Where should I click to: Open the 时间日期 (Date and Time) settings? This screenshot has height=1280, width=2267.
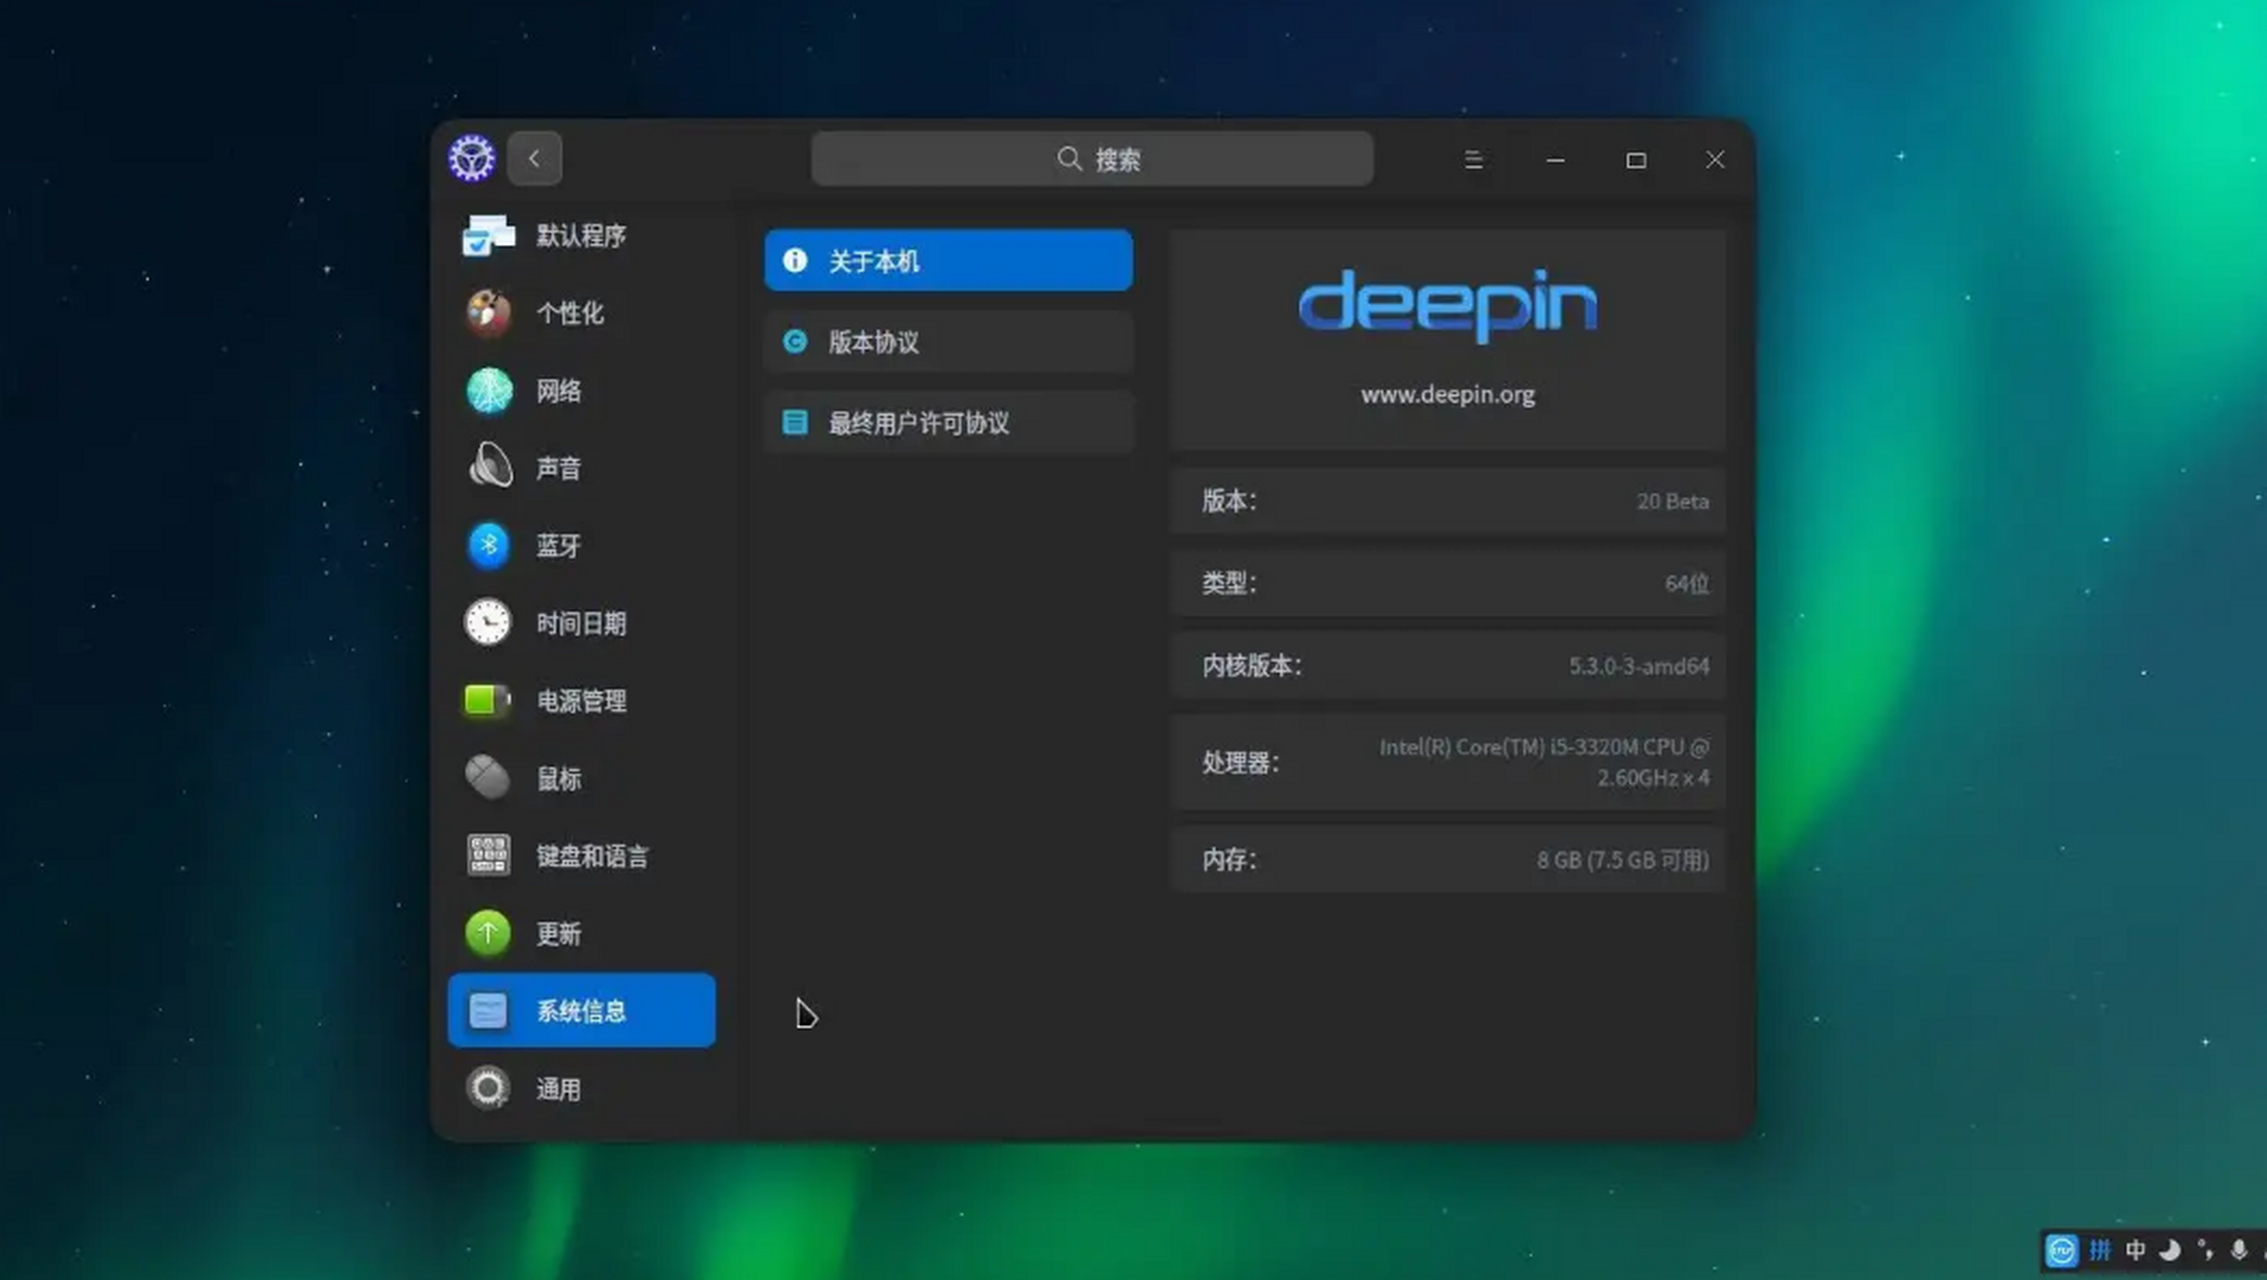pos(582,624)
